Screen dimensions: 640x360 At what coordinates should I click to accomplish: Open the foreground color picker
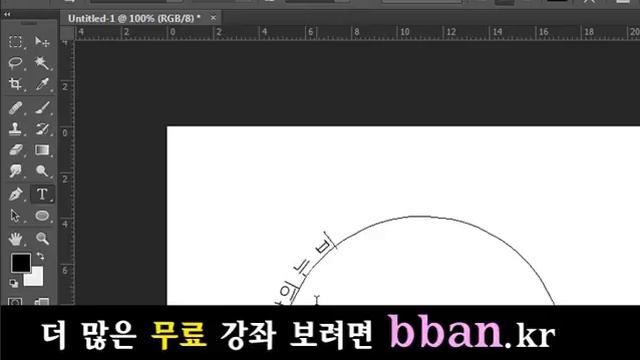(20, 262)
